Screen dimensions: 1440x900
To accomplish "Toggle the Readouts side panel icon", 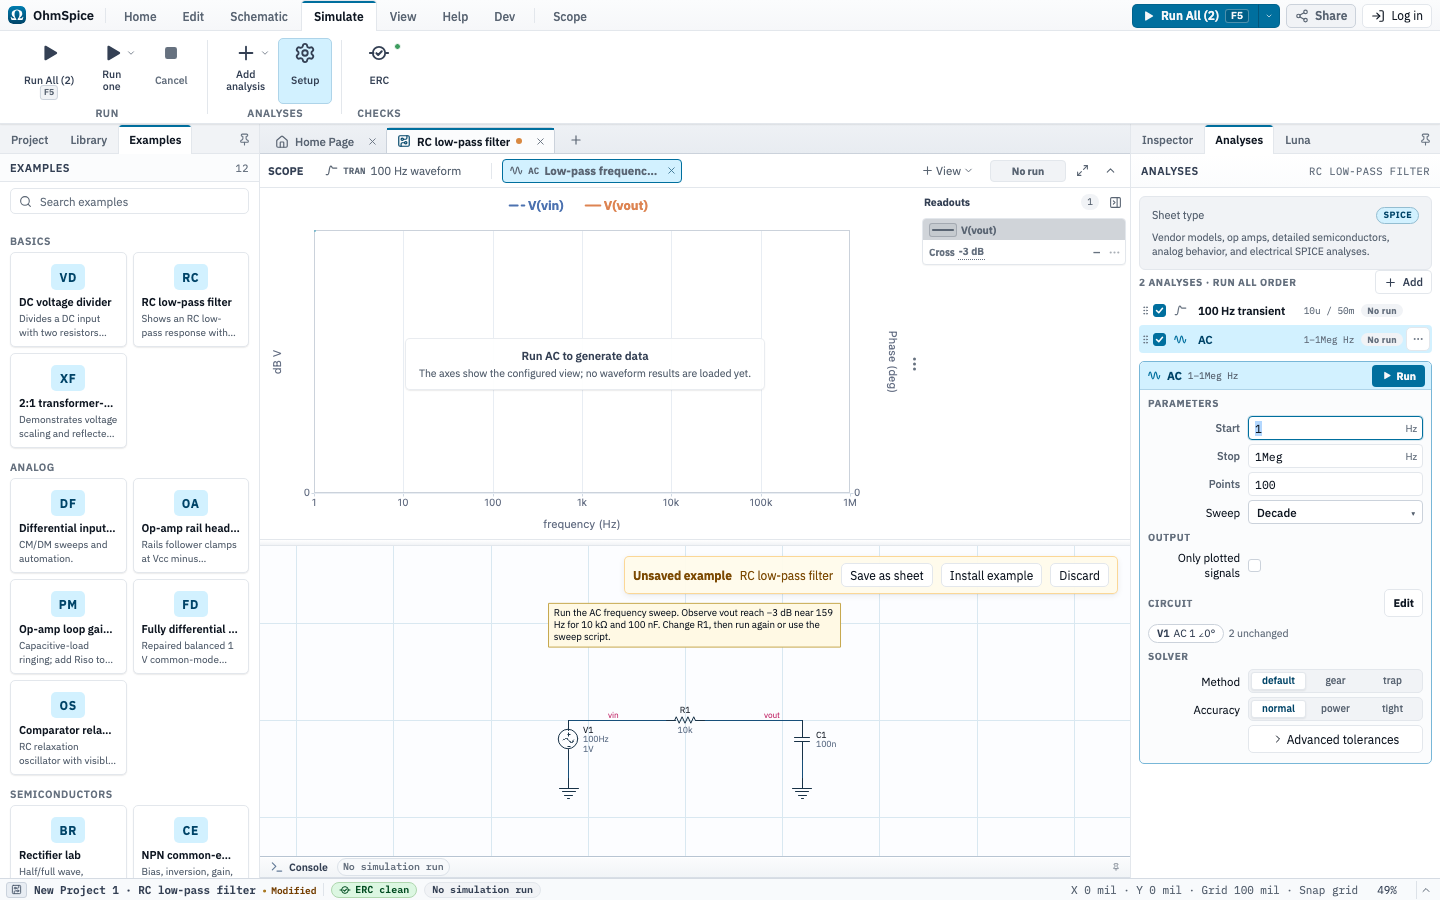I will point(1115,202).
